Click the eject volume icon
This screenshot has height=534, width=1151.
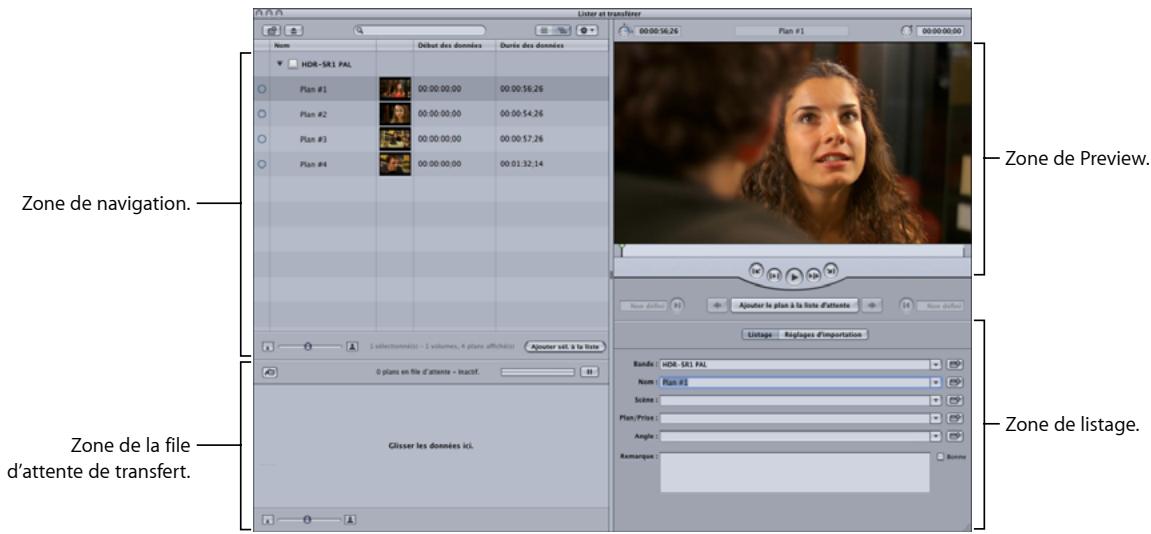pos(294,31)
